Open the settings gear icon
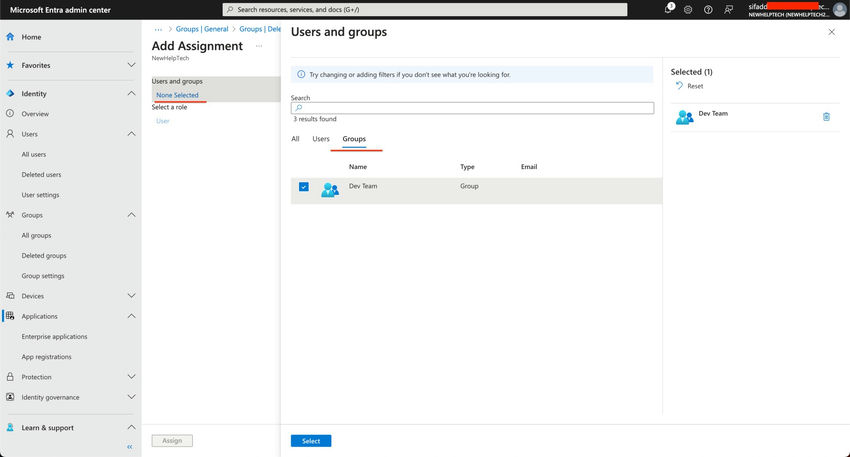Viewport: 850px width, 457px height. point(688,9)
